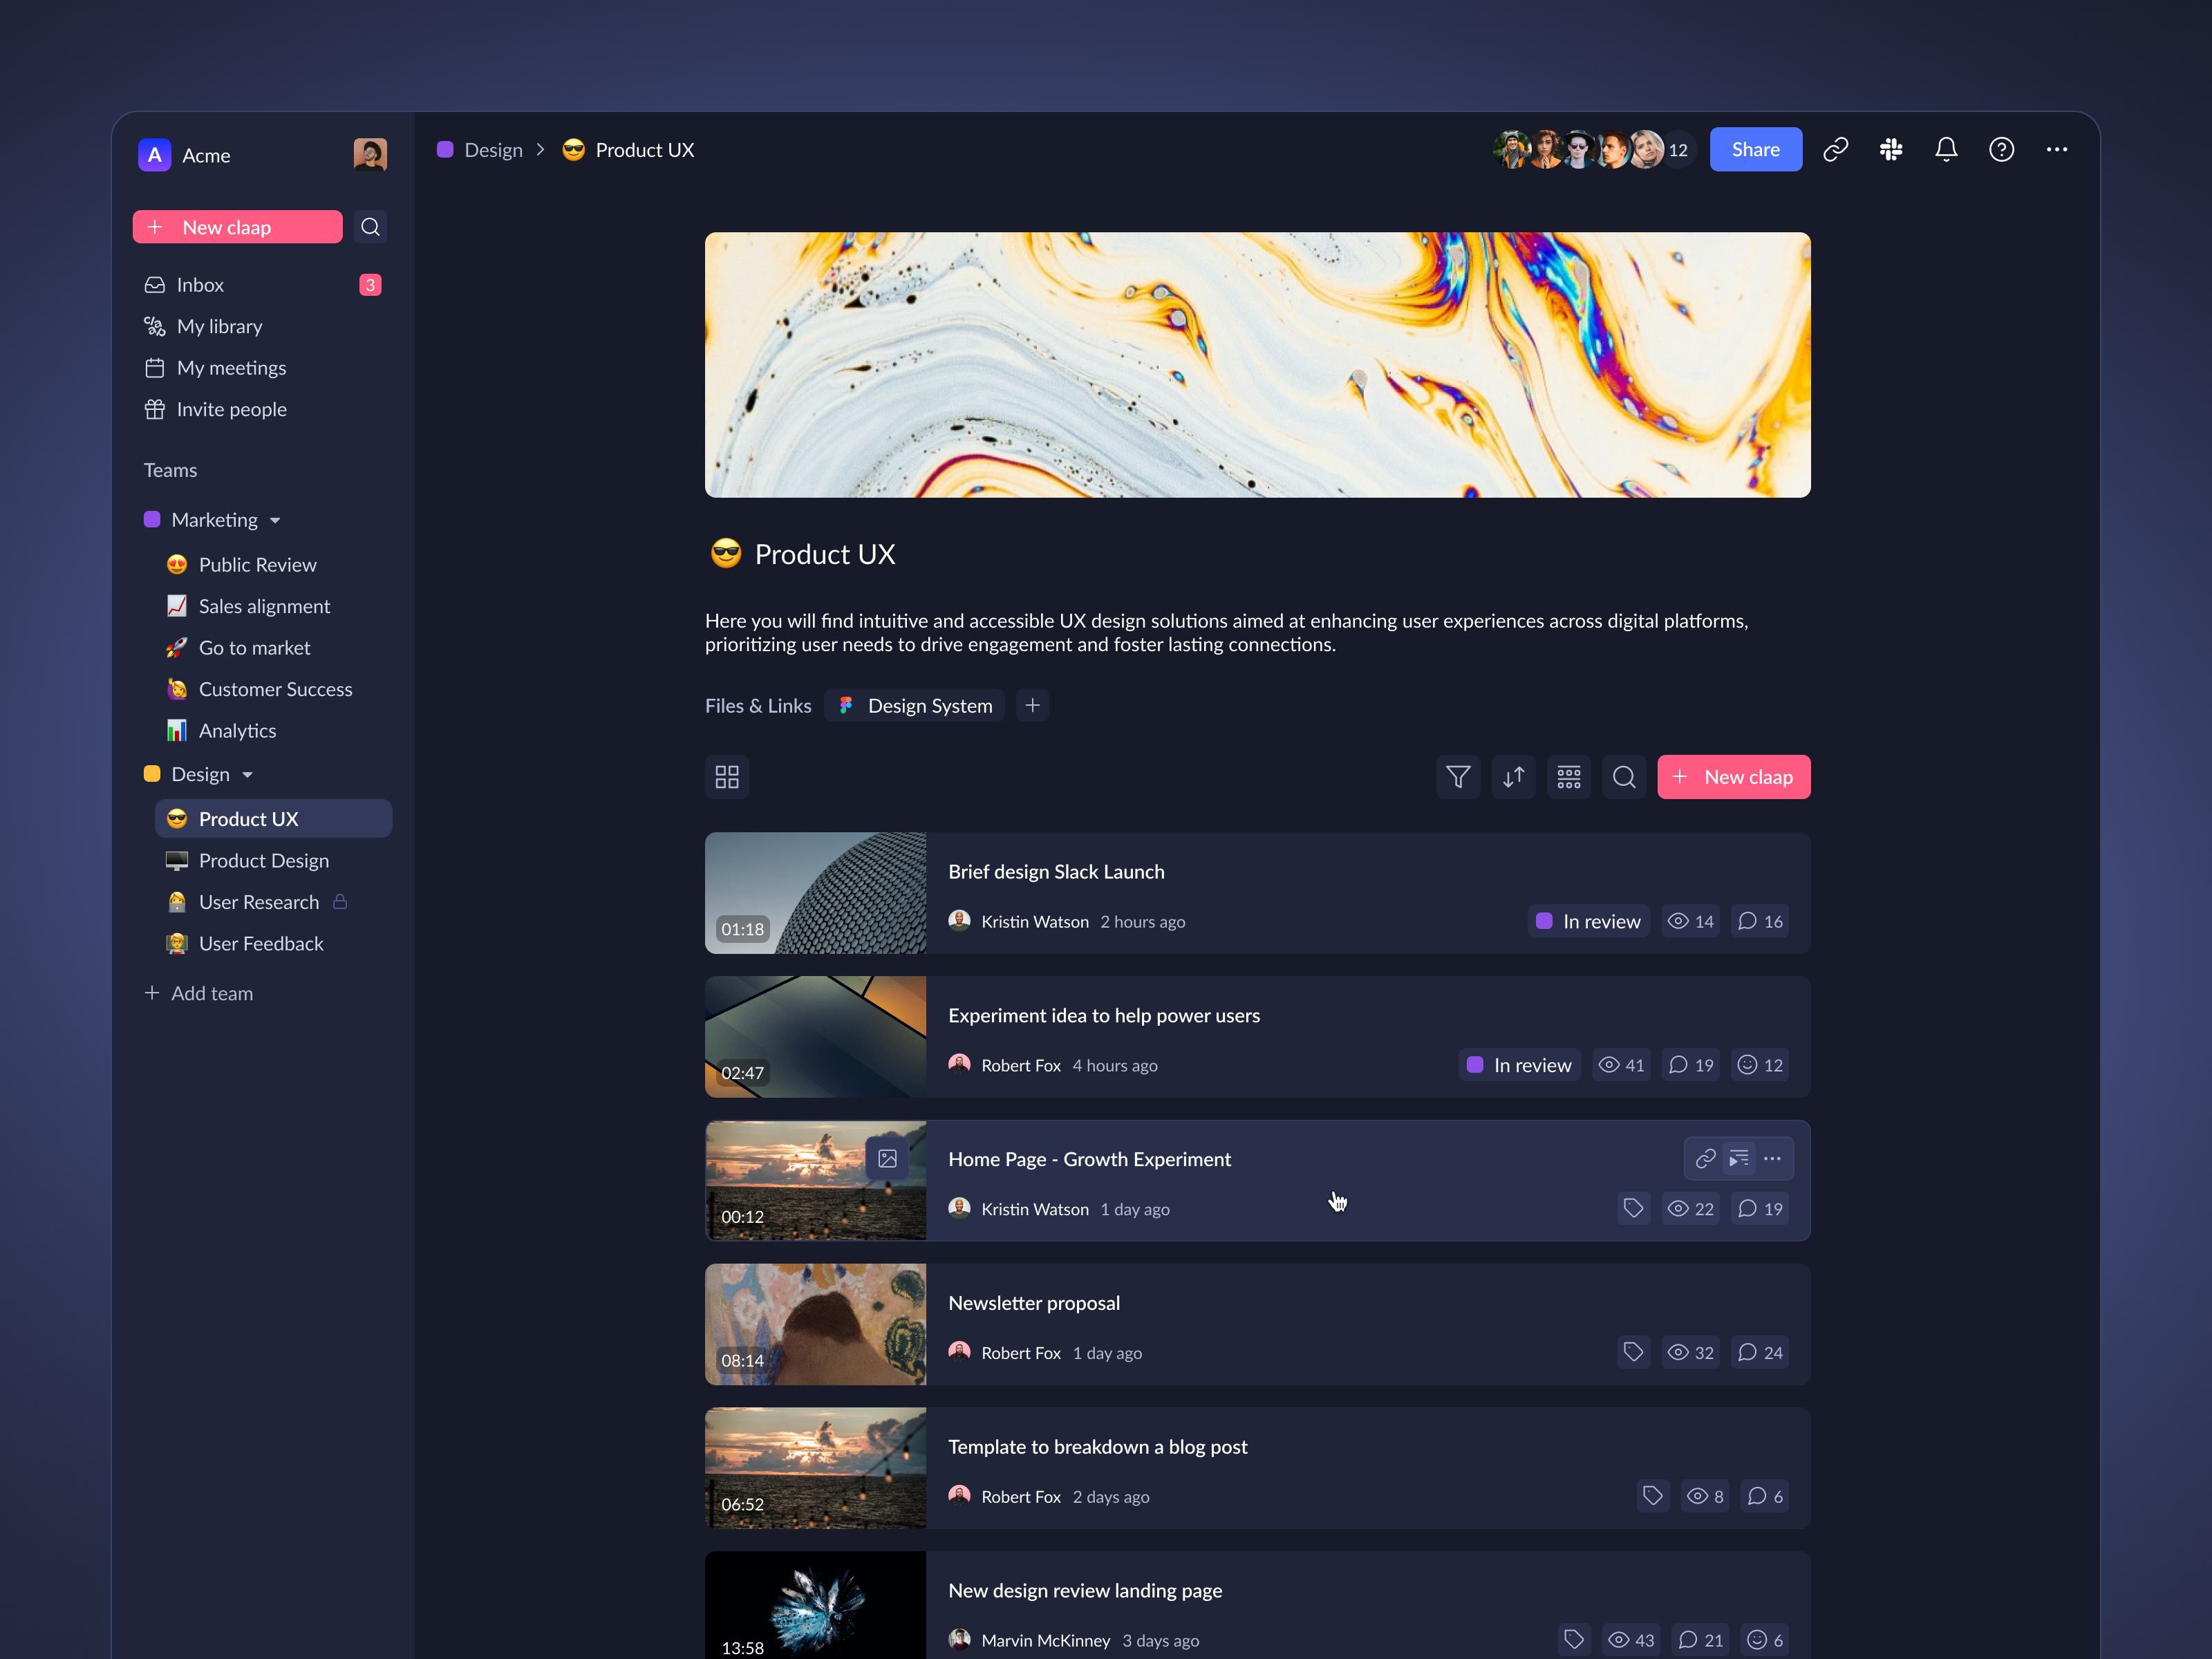The width and height of the screenshot is (2212, 1659).
Task: Click the help question mark icon
Action: tap(2001, 150)
